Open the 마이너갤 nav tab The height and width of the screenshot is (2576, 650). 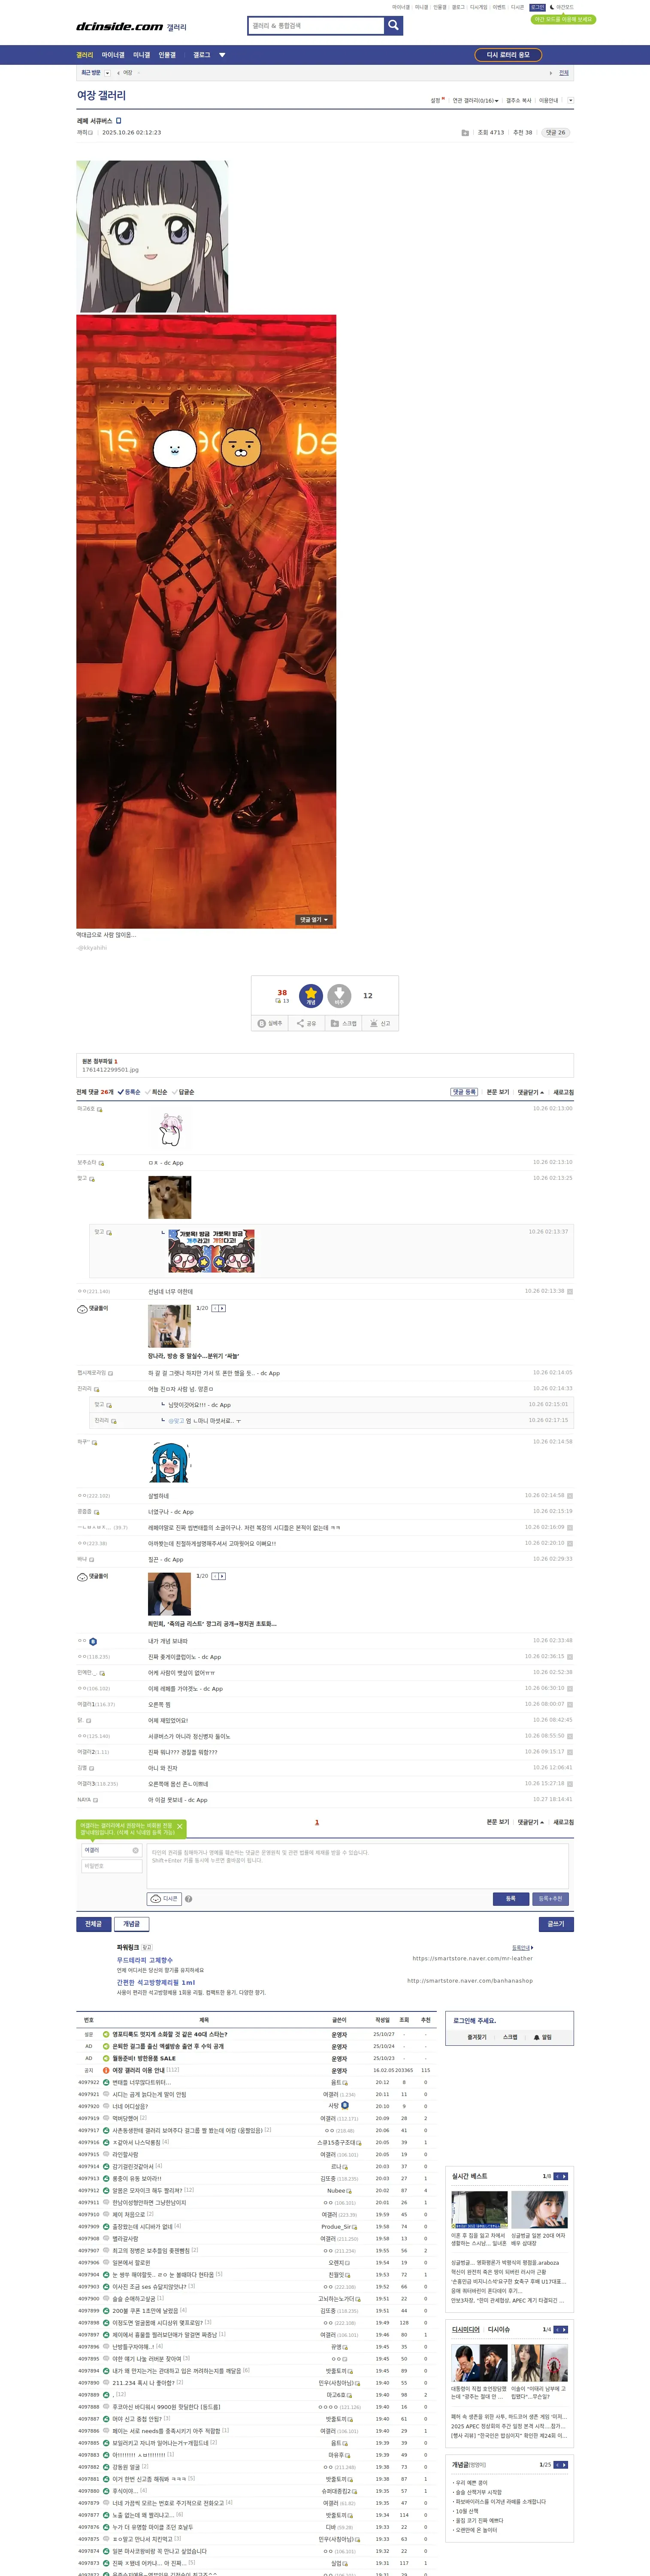coord(113,55)
